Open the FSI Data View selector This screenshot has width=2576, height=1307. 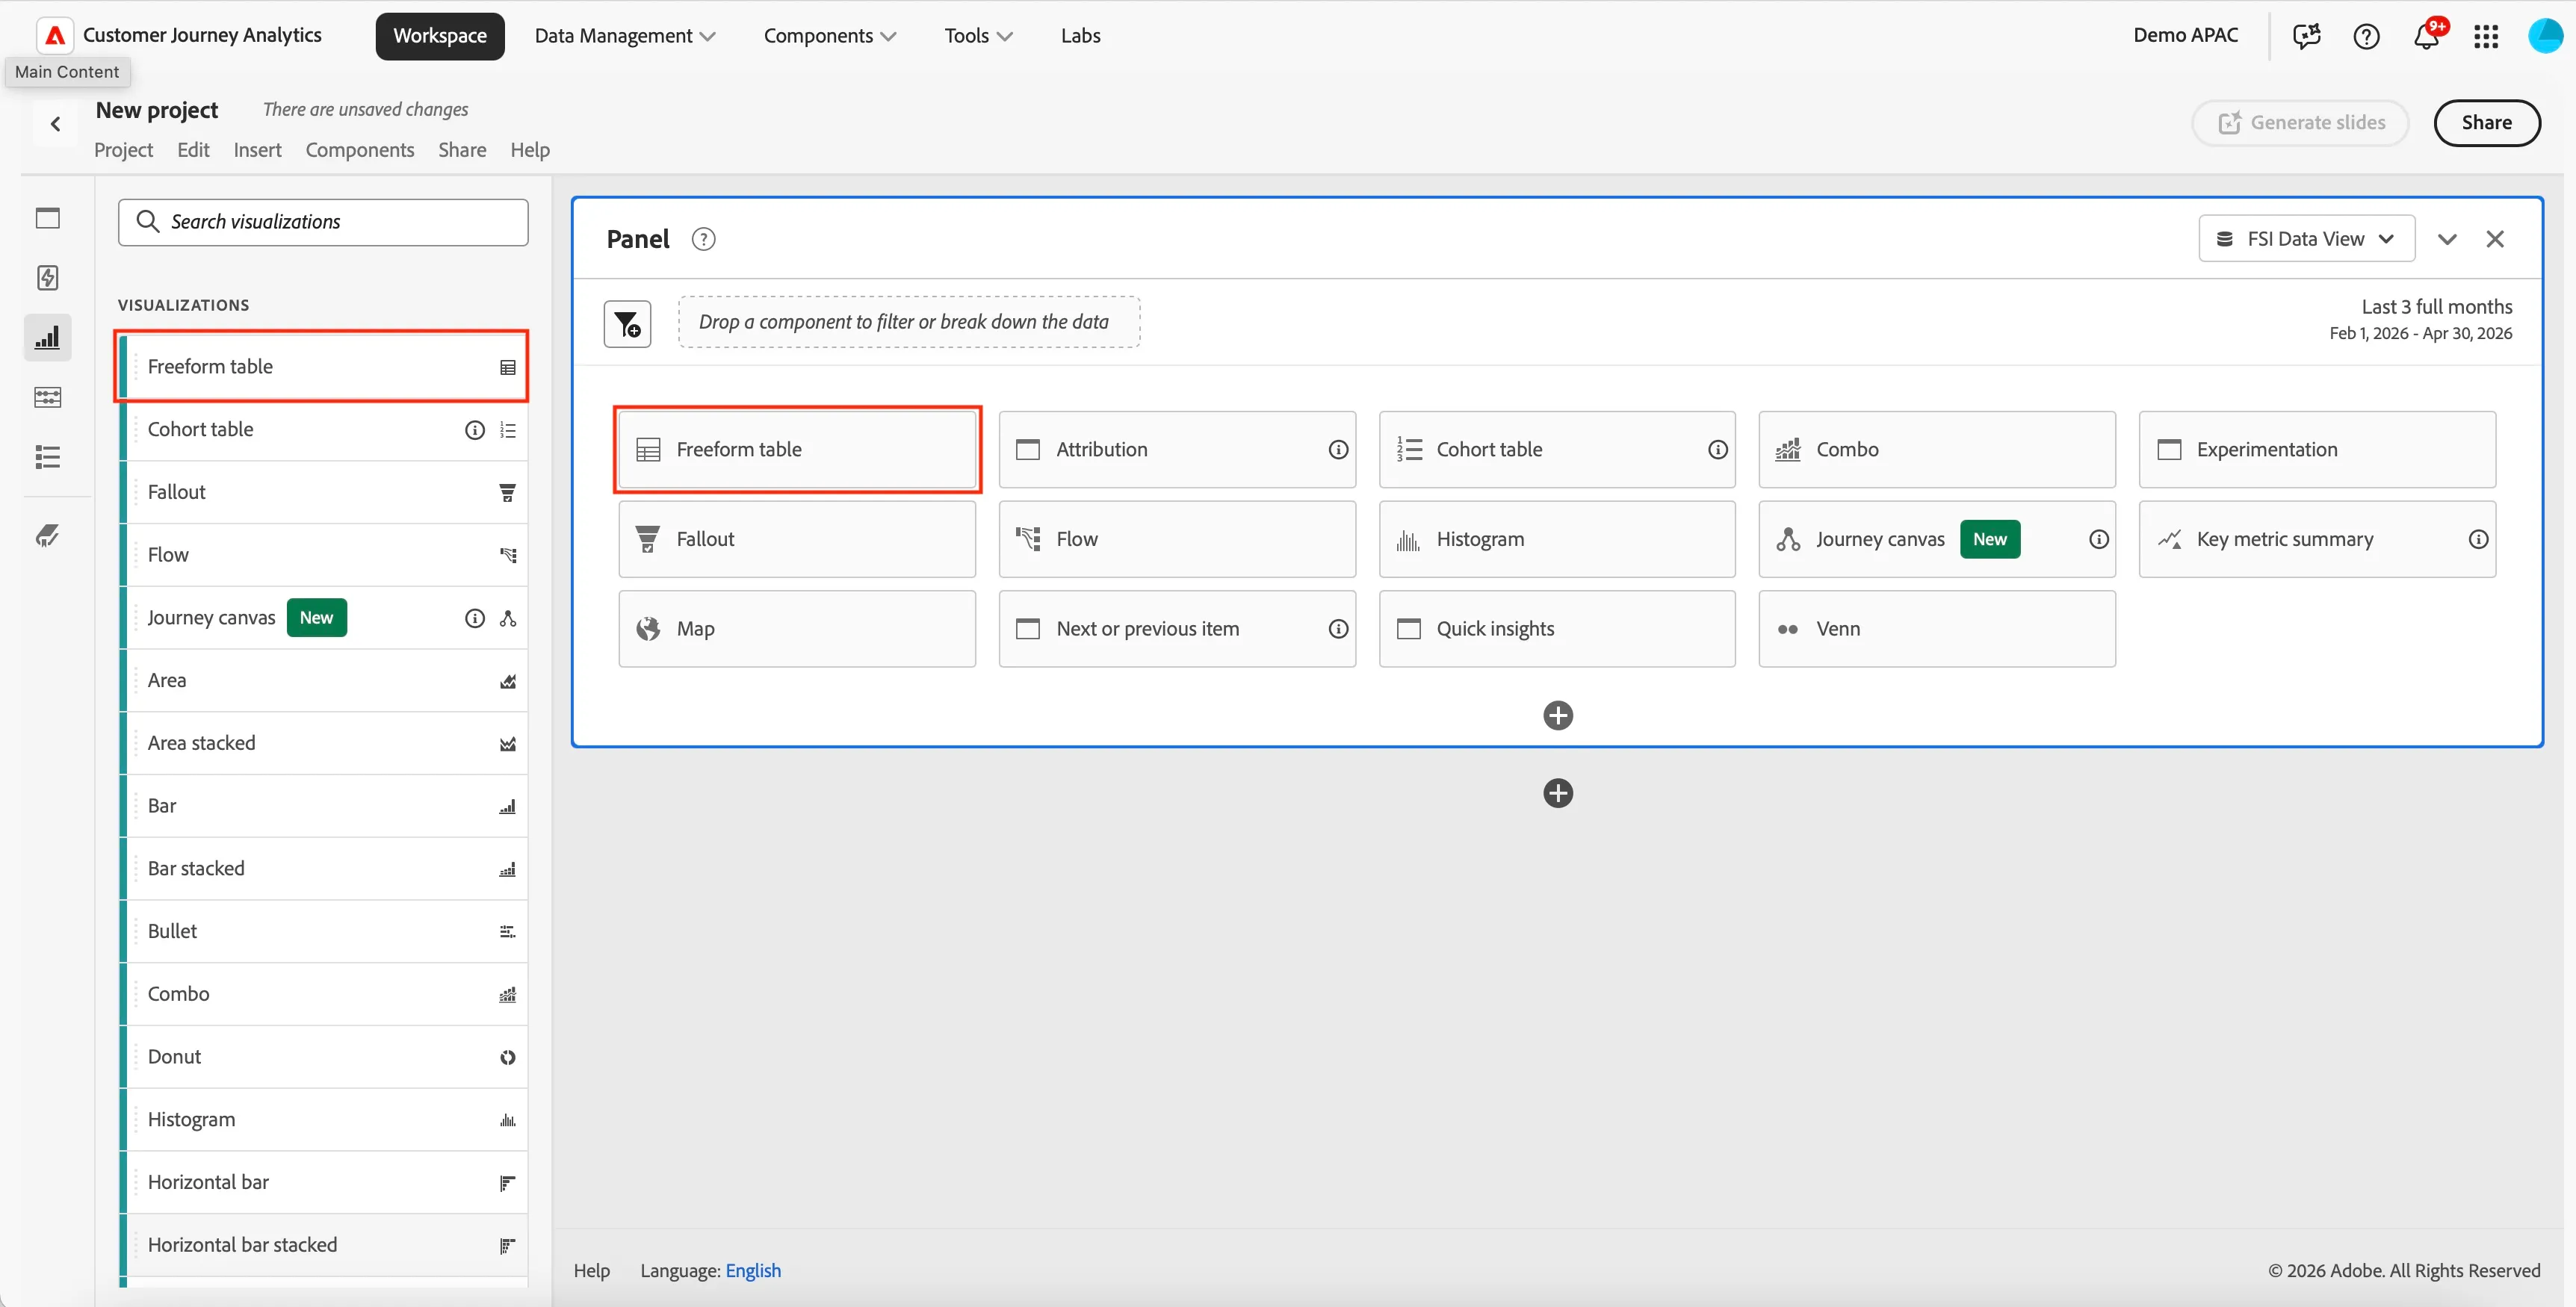2306,239
